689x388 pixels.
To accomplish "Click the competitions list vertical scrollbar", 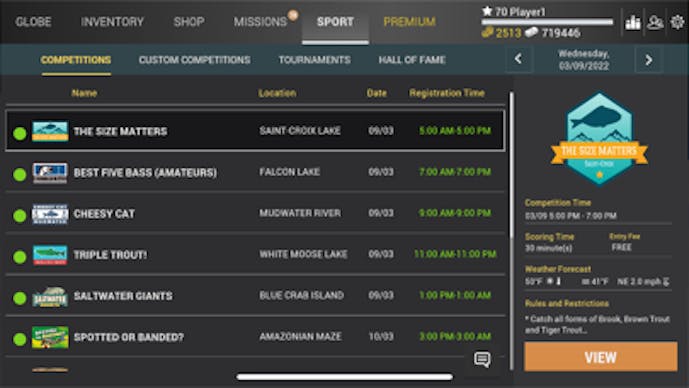I will 511,166.
